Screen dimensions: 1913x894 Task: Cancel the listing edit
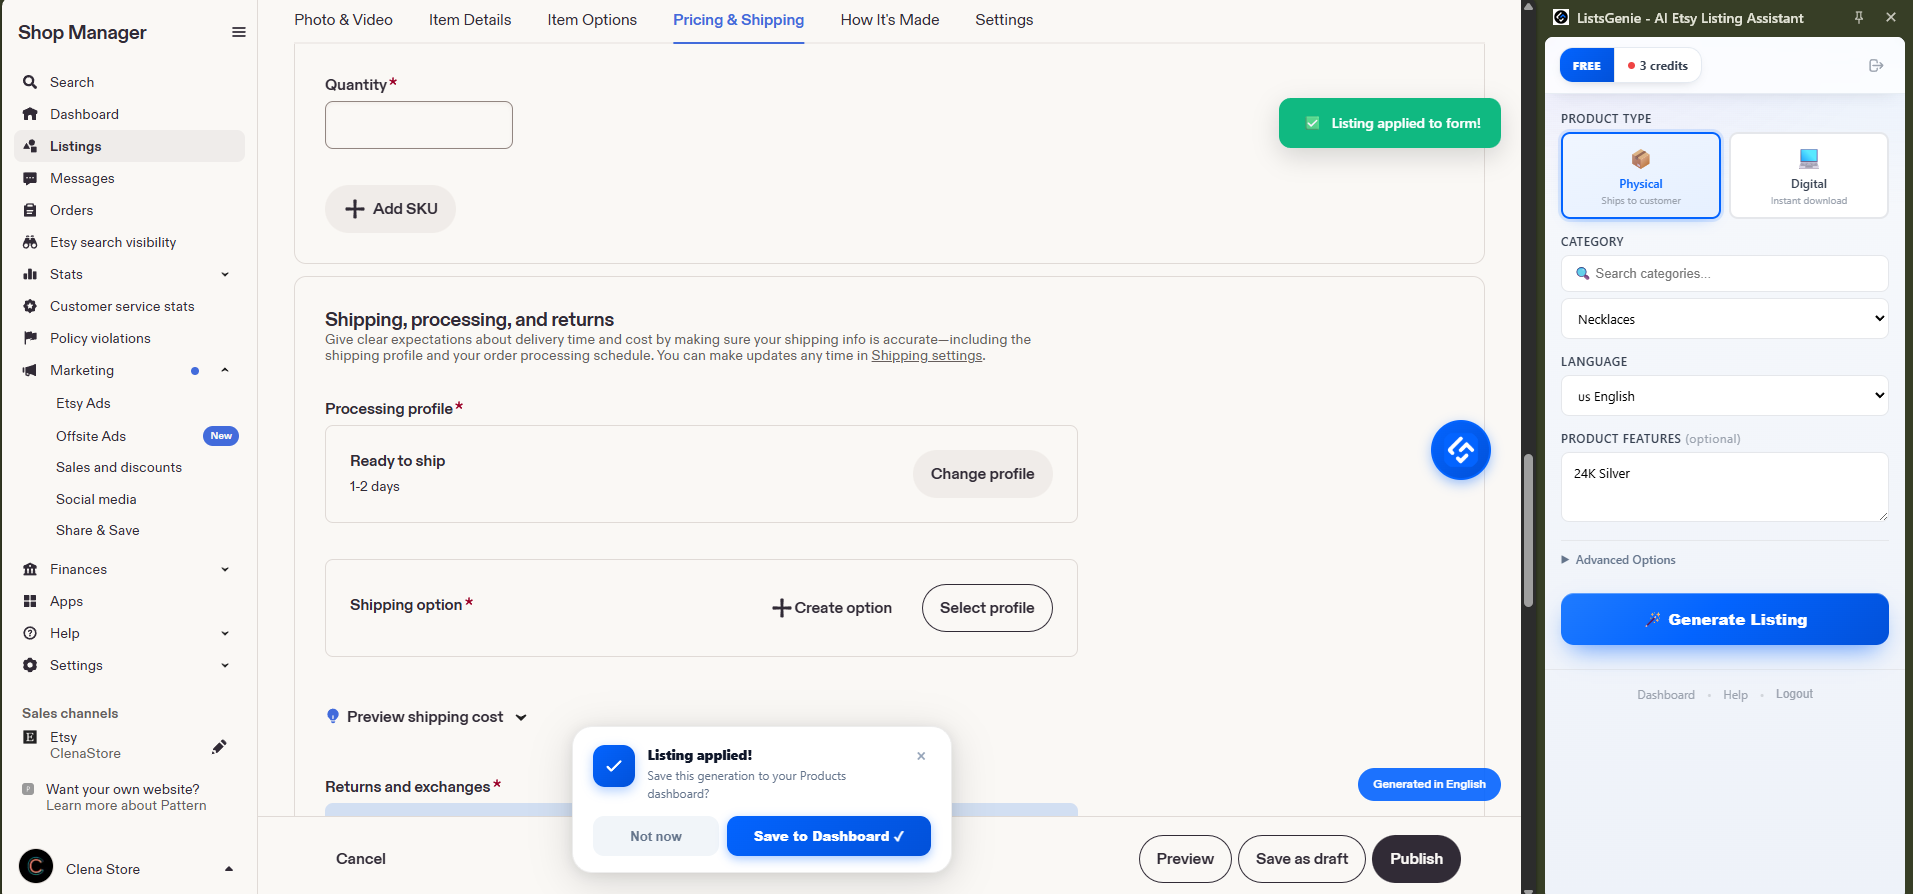[x=361, y=859]
